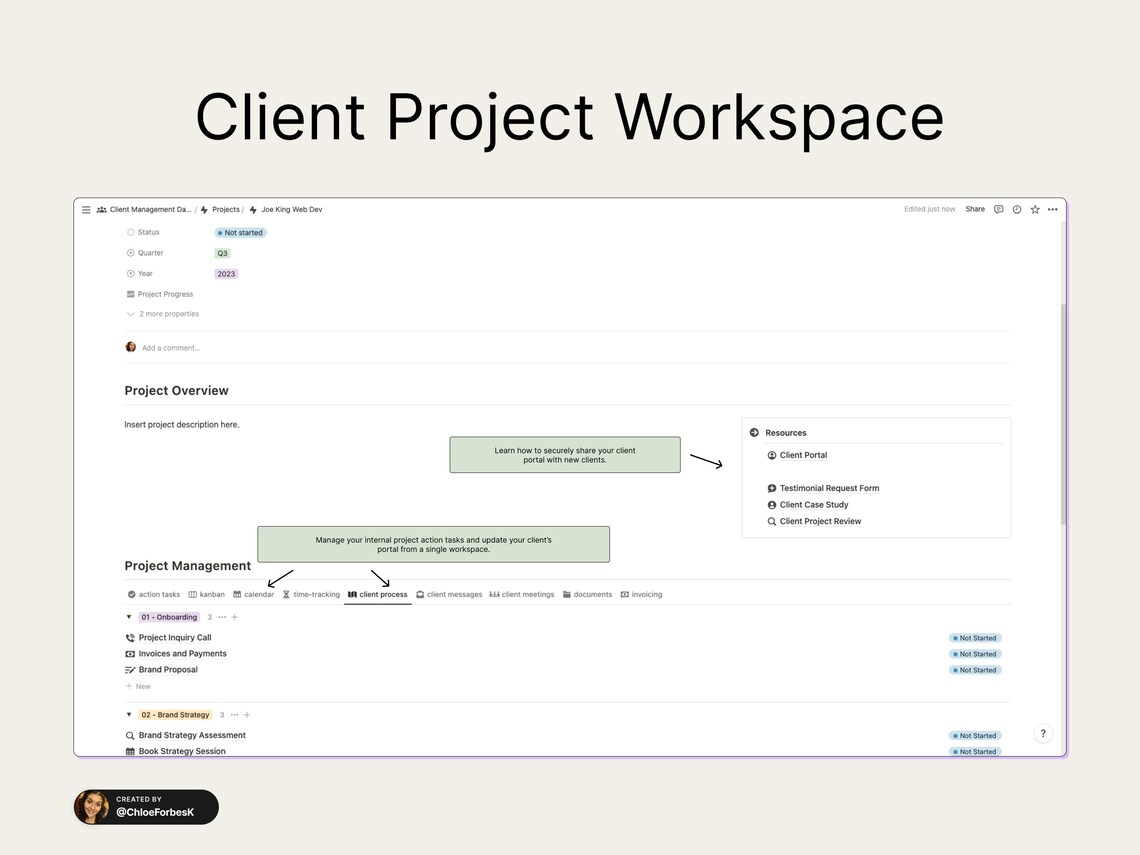Click the invoicing view icon
Screen dimensions: 1140x855
624,593
